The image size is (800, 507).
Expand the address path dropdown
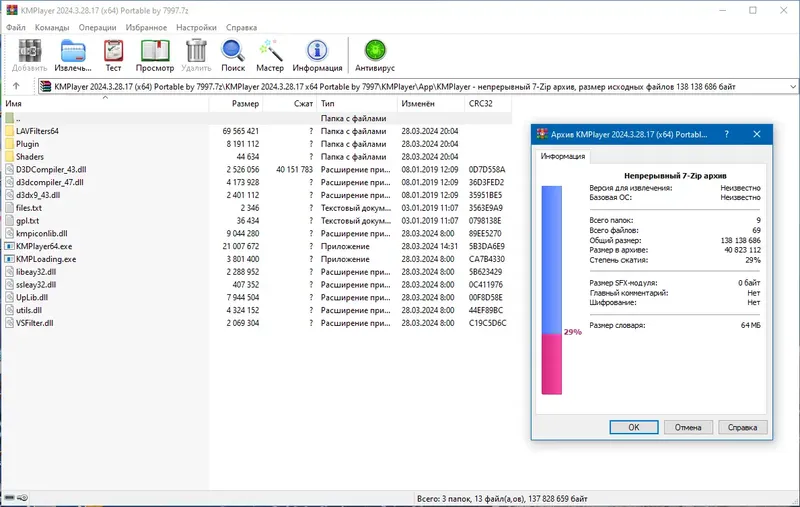point(793,87)
